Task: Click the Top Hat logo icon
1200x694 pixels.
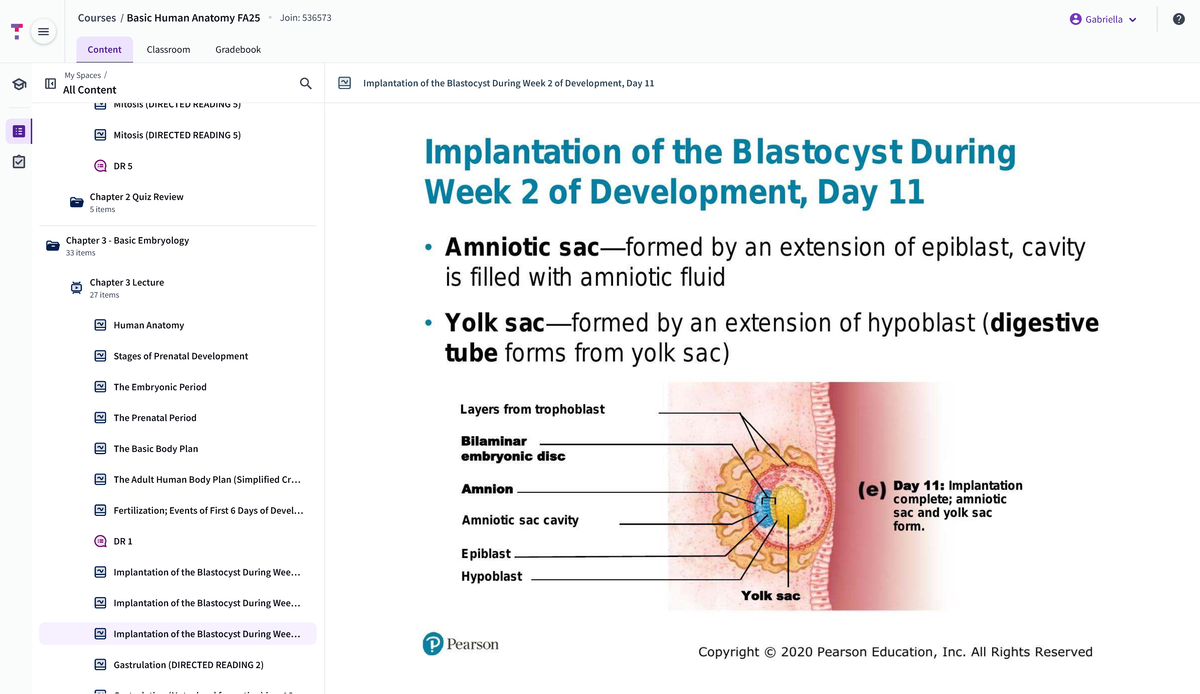Action: [16, 32]
